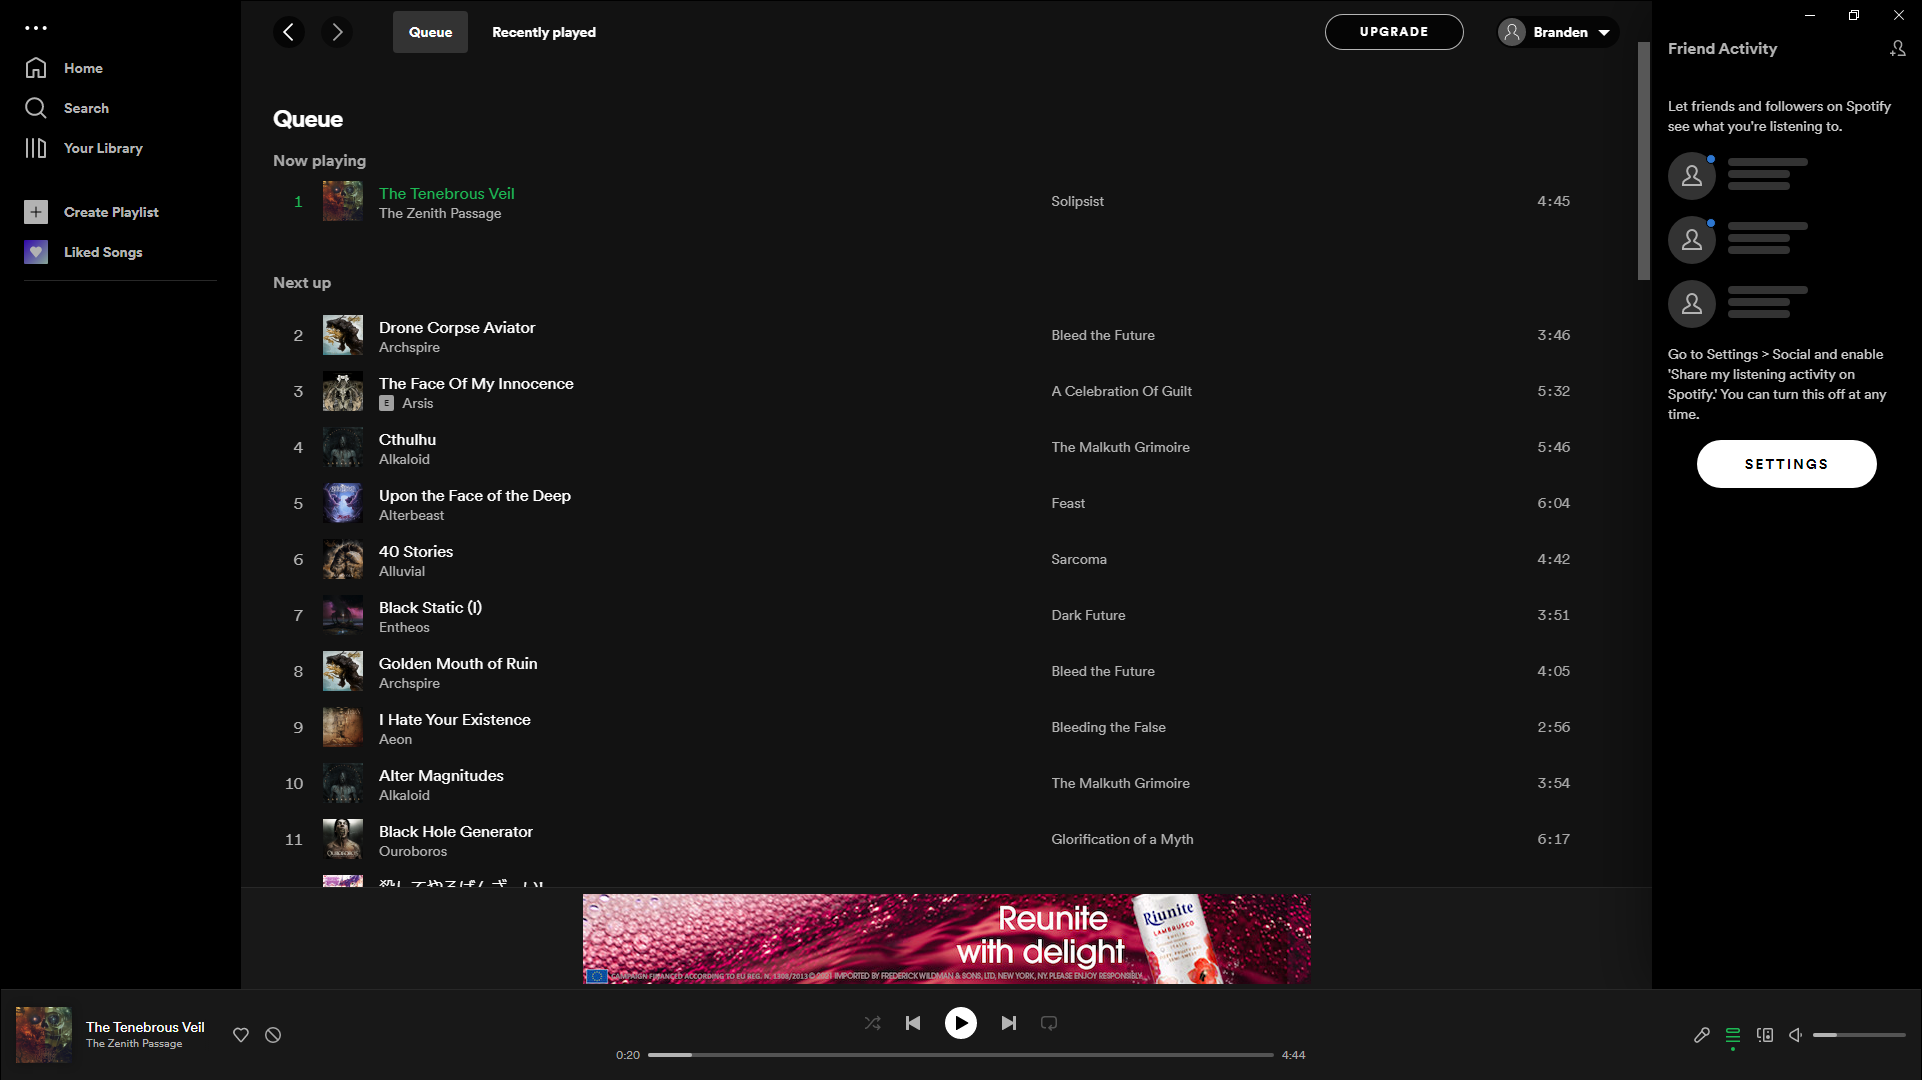Hide this song with block icon
This screenshot has width=1922, height=1080.
(273, 1035)
